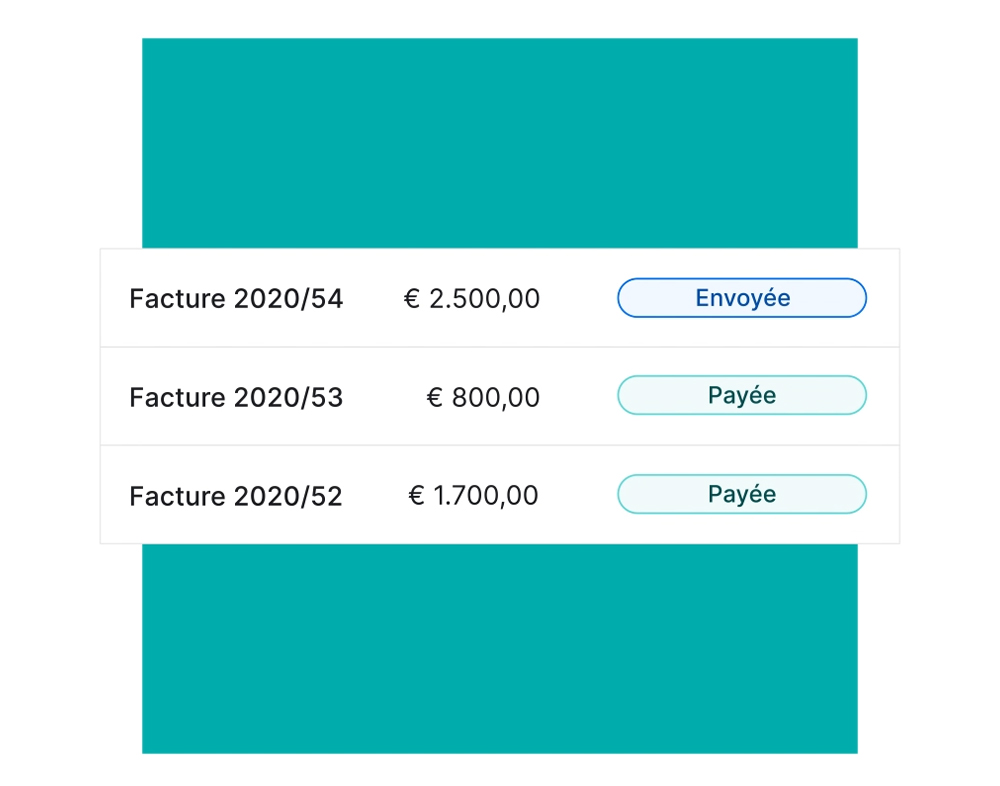
Task: Click the blank gap between € 800,00 and Payée
Action: tap(578, 398)
